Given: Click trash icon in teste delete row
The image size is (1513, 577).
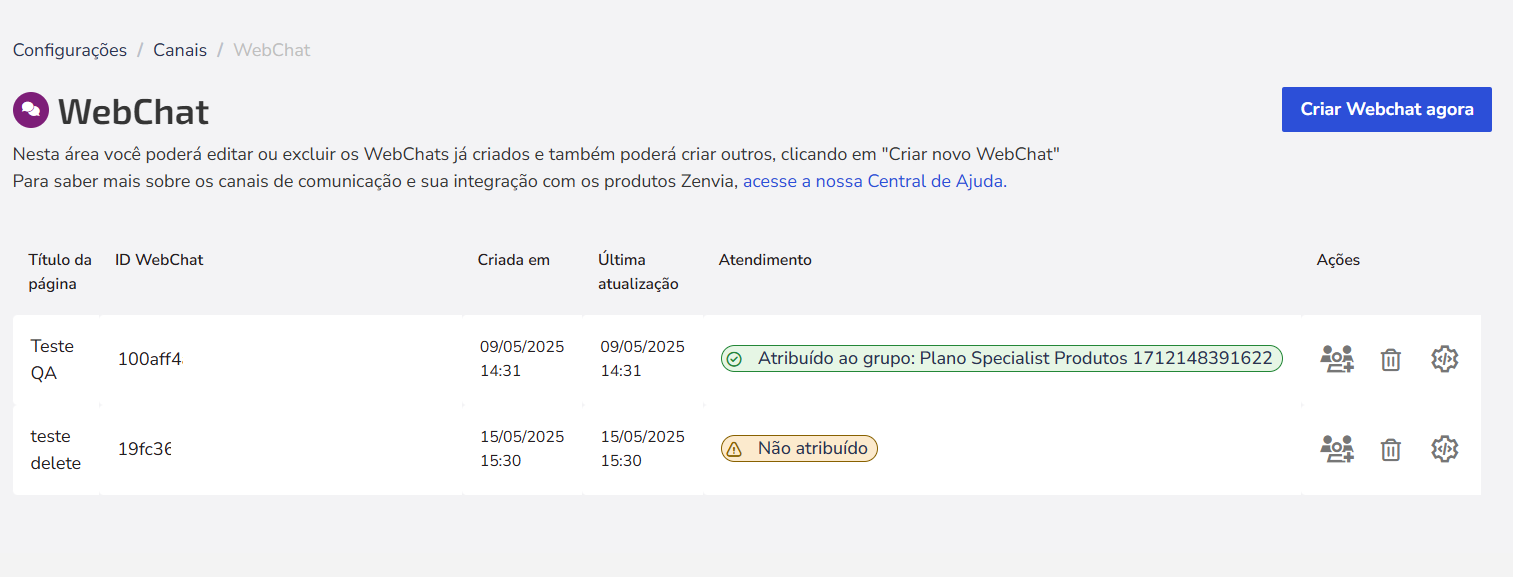Looking at the screenshot, I should (1390, 450).
